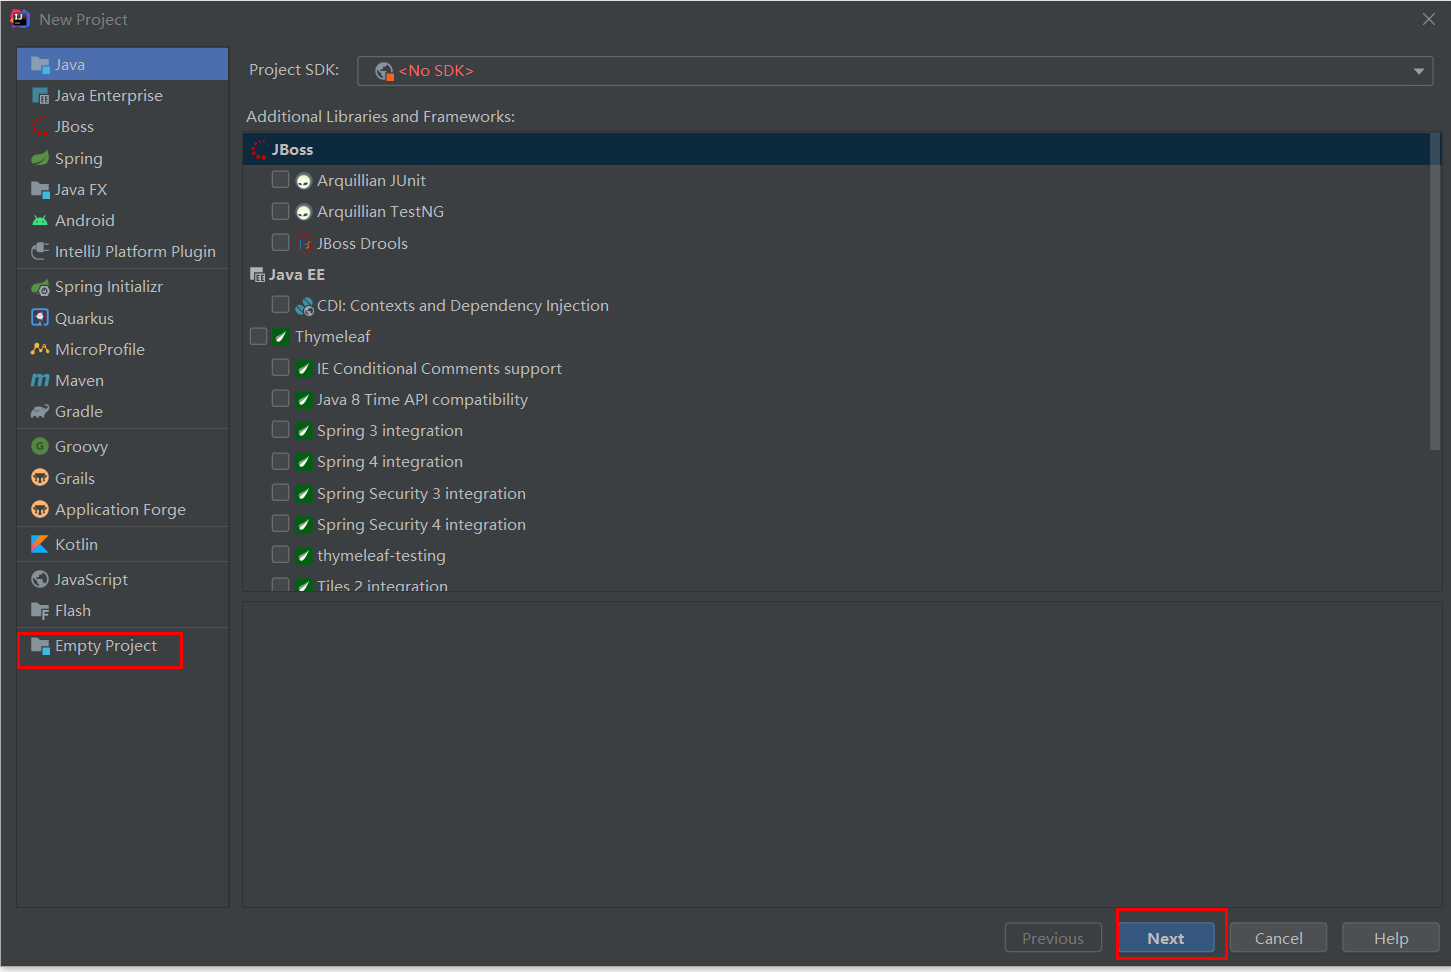Close the New Project window
This screenshot has height=972, width=1451.
pyautogui.click(x=1429, y=19)
